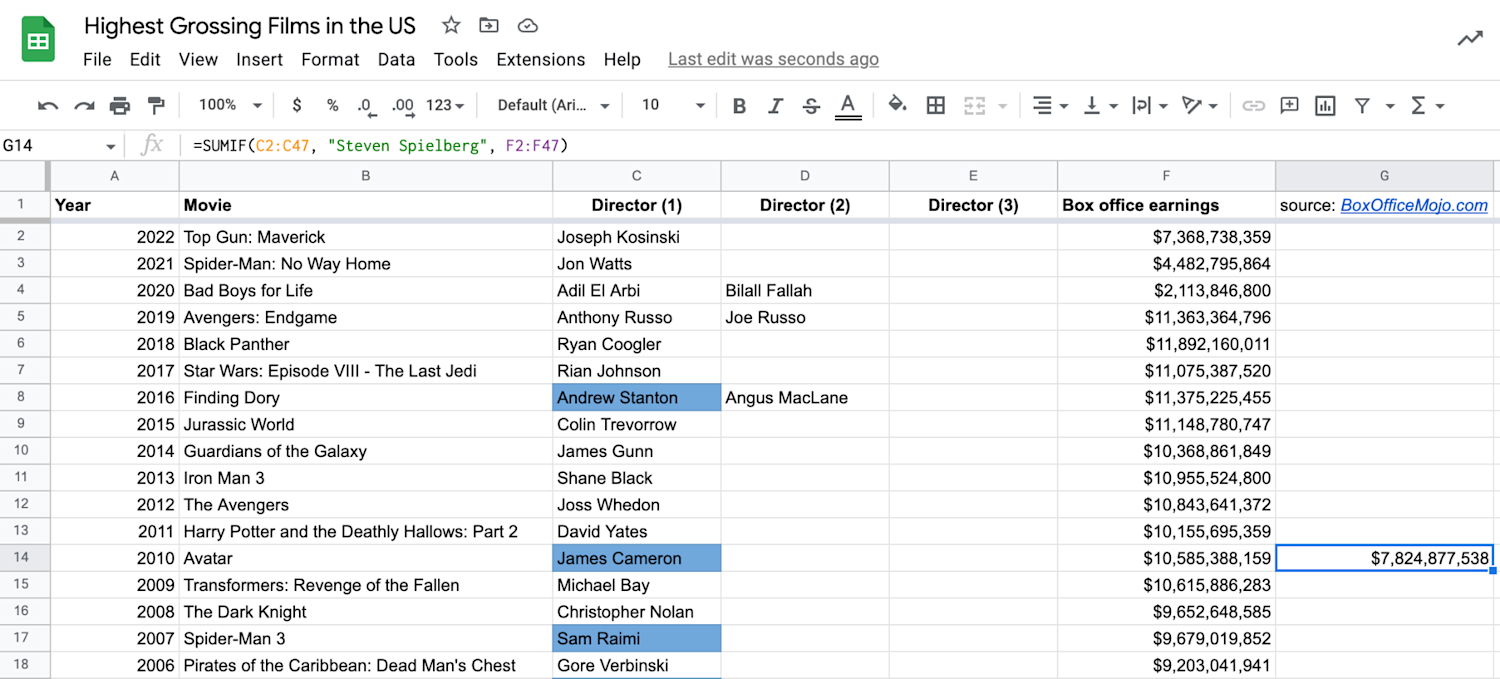The width and height of the screenshot is (1500, 679).
Task: Open the Google Sheets home icon
Action: [x=38, y=41]
